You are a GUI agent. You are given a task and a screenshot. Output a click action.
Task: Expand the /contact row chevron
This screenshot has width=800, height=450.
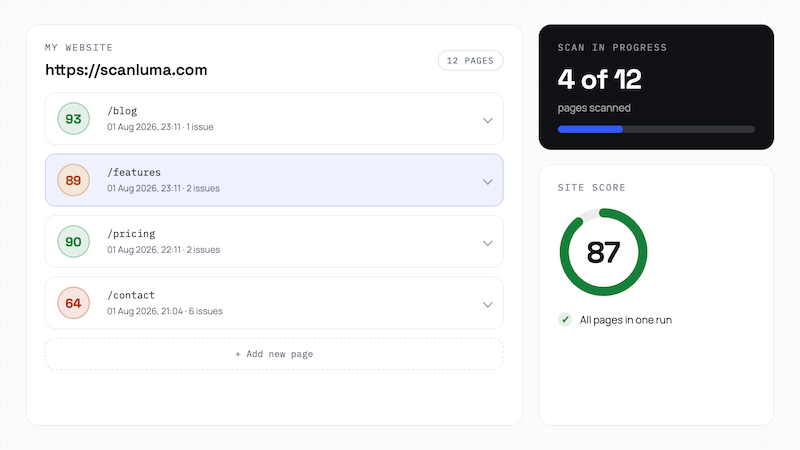coord(488,305)
